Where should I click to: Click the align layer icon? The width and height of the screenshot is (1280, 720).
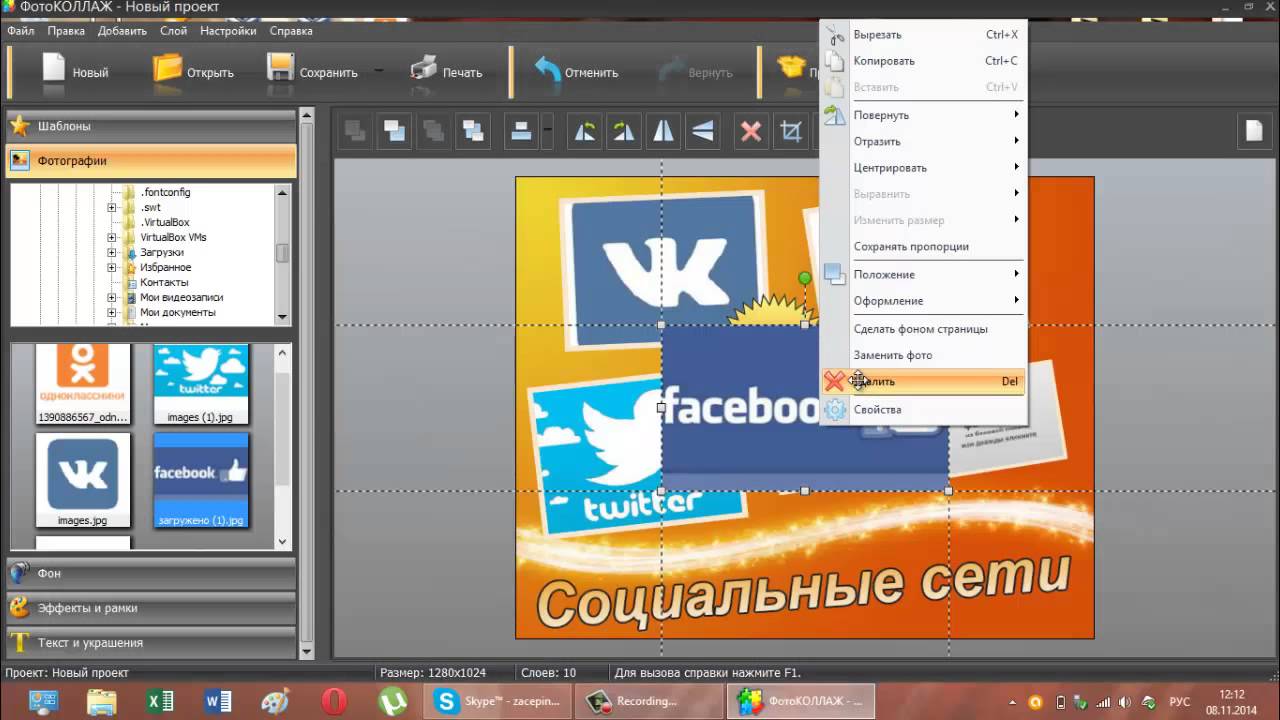[521, 131]
